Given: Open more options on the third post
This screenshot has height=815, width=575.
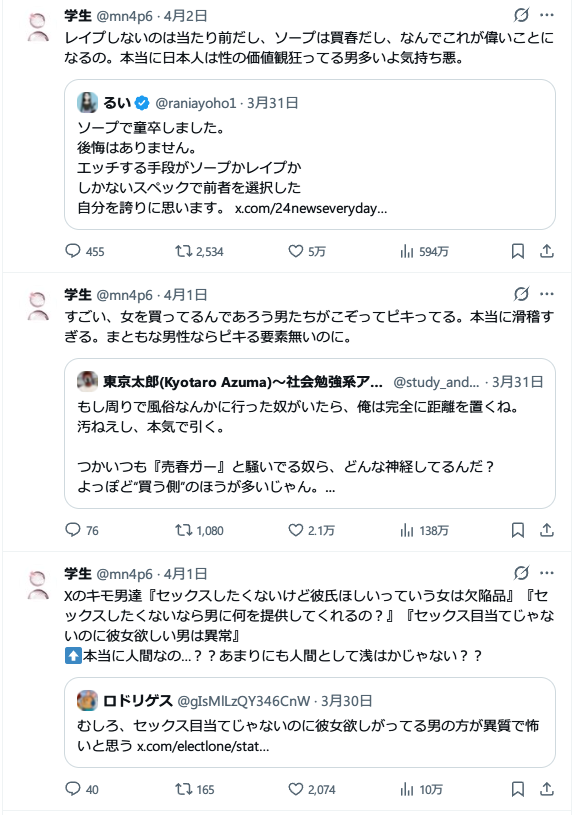Looking at the screenshot, I should point(547,573).
